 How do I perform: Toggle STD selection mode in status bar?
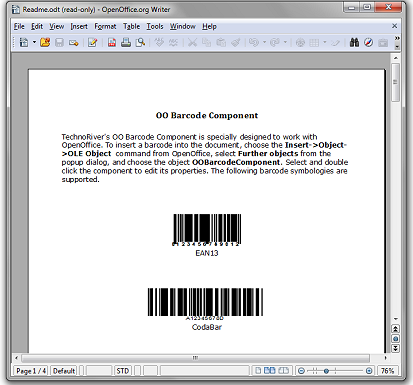coord(123,371)
